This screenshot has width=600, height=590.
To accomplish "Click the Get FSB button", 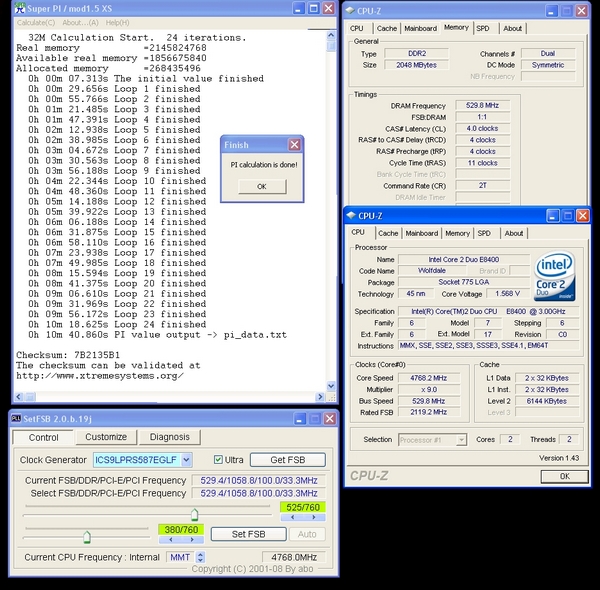I will click(288, 460).
